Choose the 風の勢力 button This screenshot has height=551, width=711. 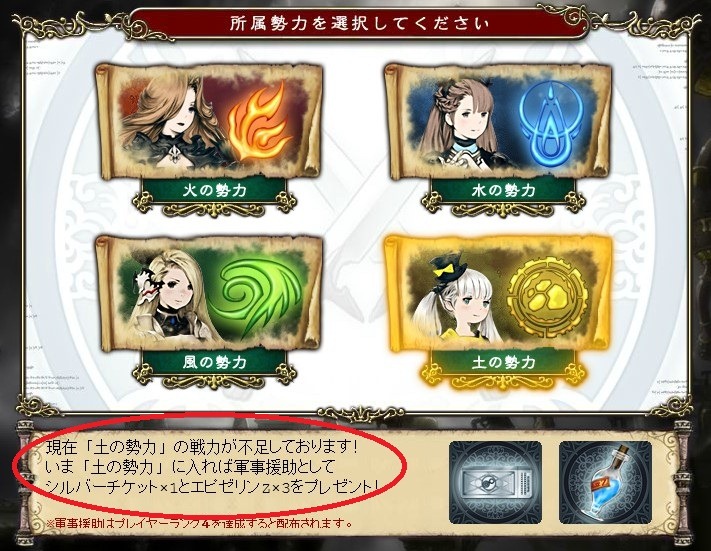(214, 362)
